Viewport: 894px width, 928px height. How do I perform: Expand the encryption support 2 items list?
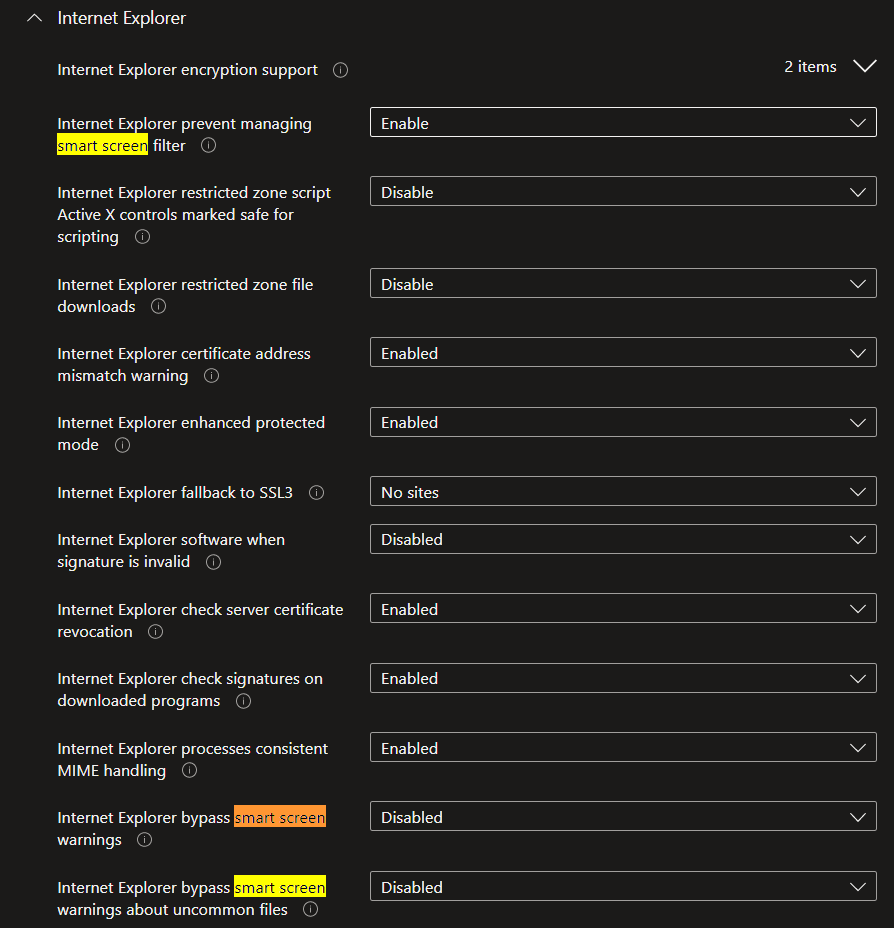pos(864,67)
